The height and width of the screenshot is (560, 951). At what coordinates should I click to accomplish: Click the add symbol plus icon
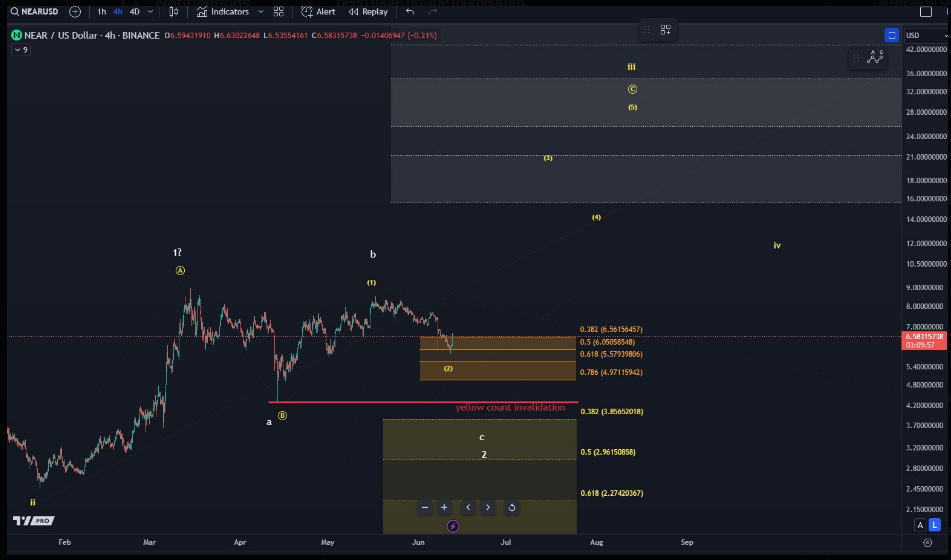(x=75, y=12)
